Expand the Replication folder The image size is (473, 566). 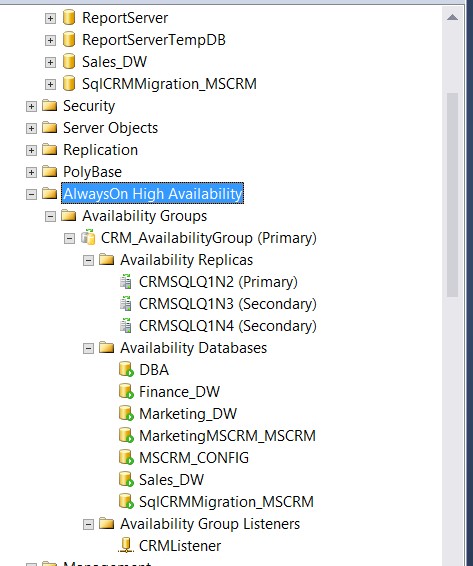31,151
